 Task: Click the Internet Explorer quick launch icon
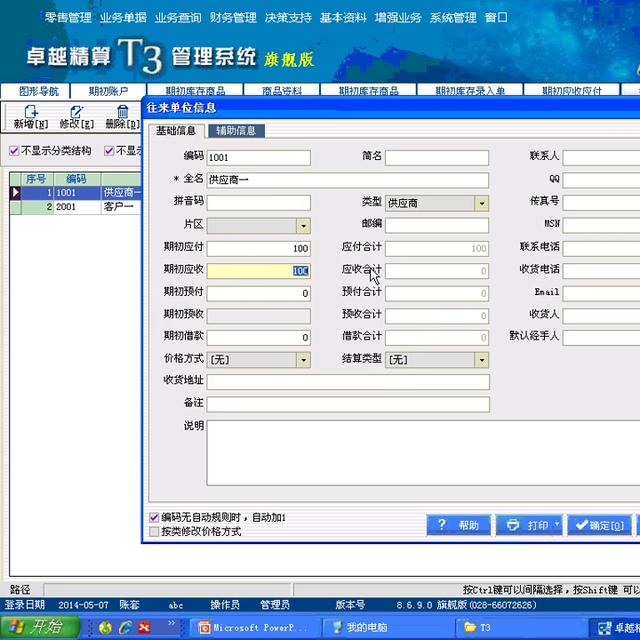click(x=125, y=627)
